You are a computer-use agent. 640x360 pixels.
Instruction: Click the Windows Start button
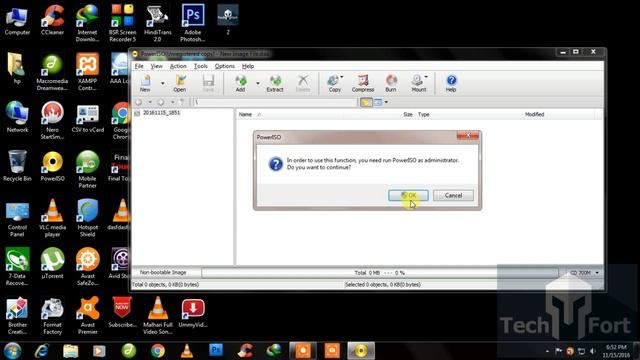click(12, 351)
